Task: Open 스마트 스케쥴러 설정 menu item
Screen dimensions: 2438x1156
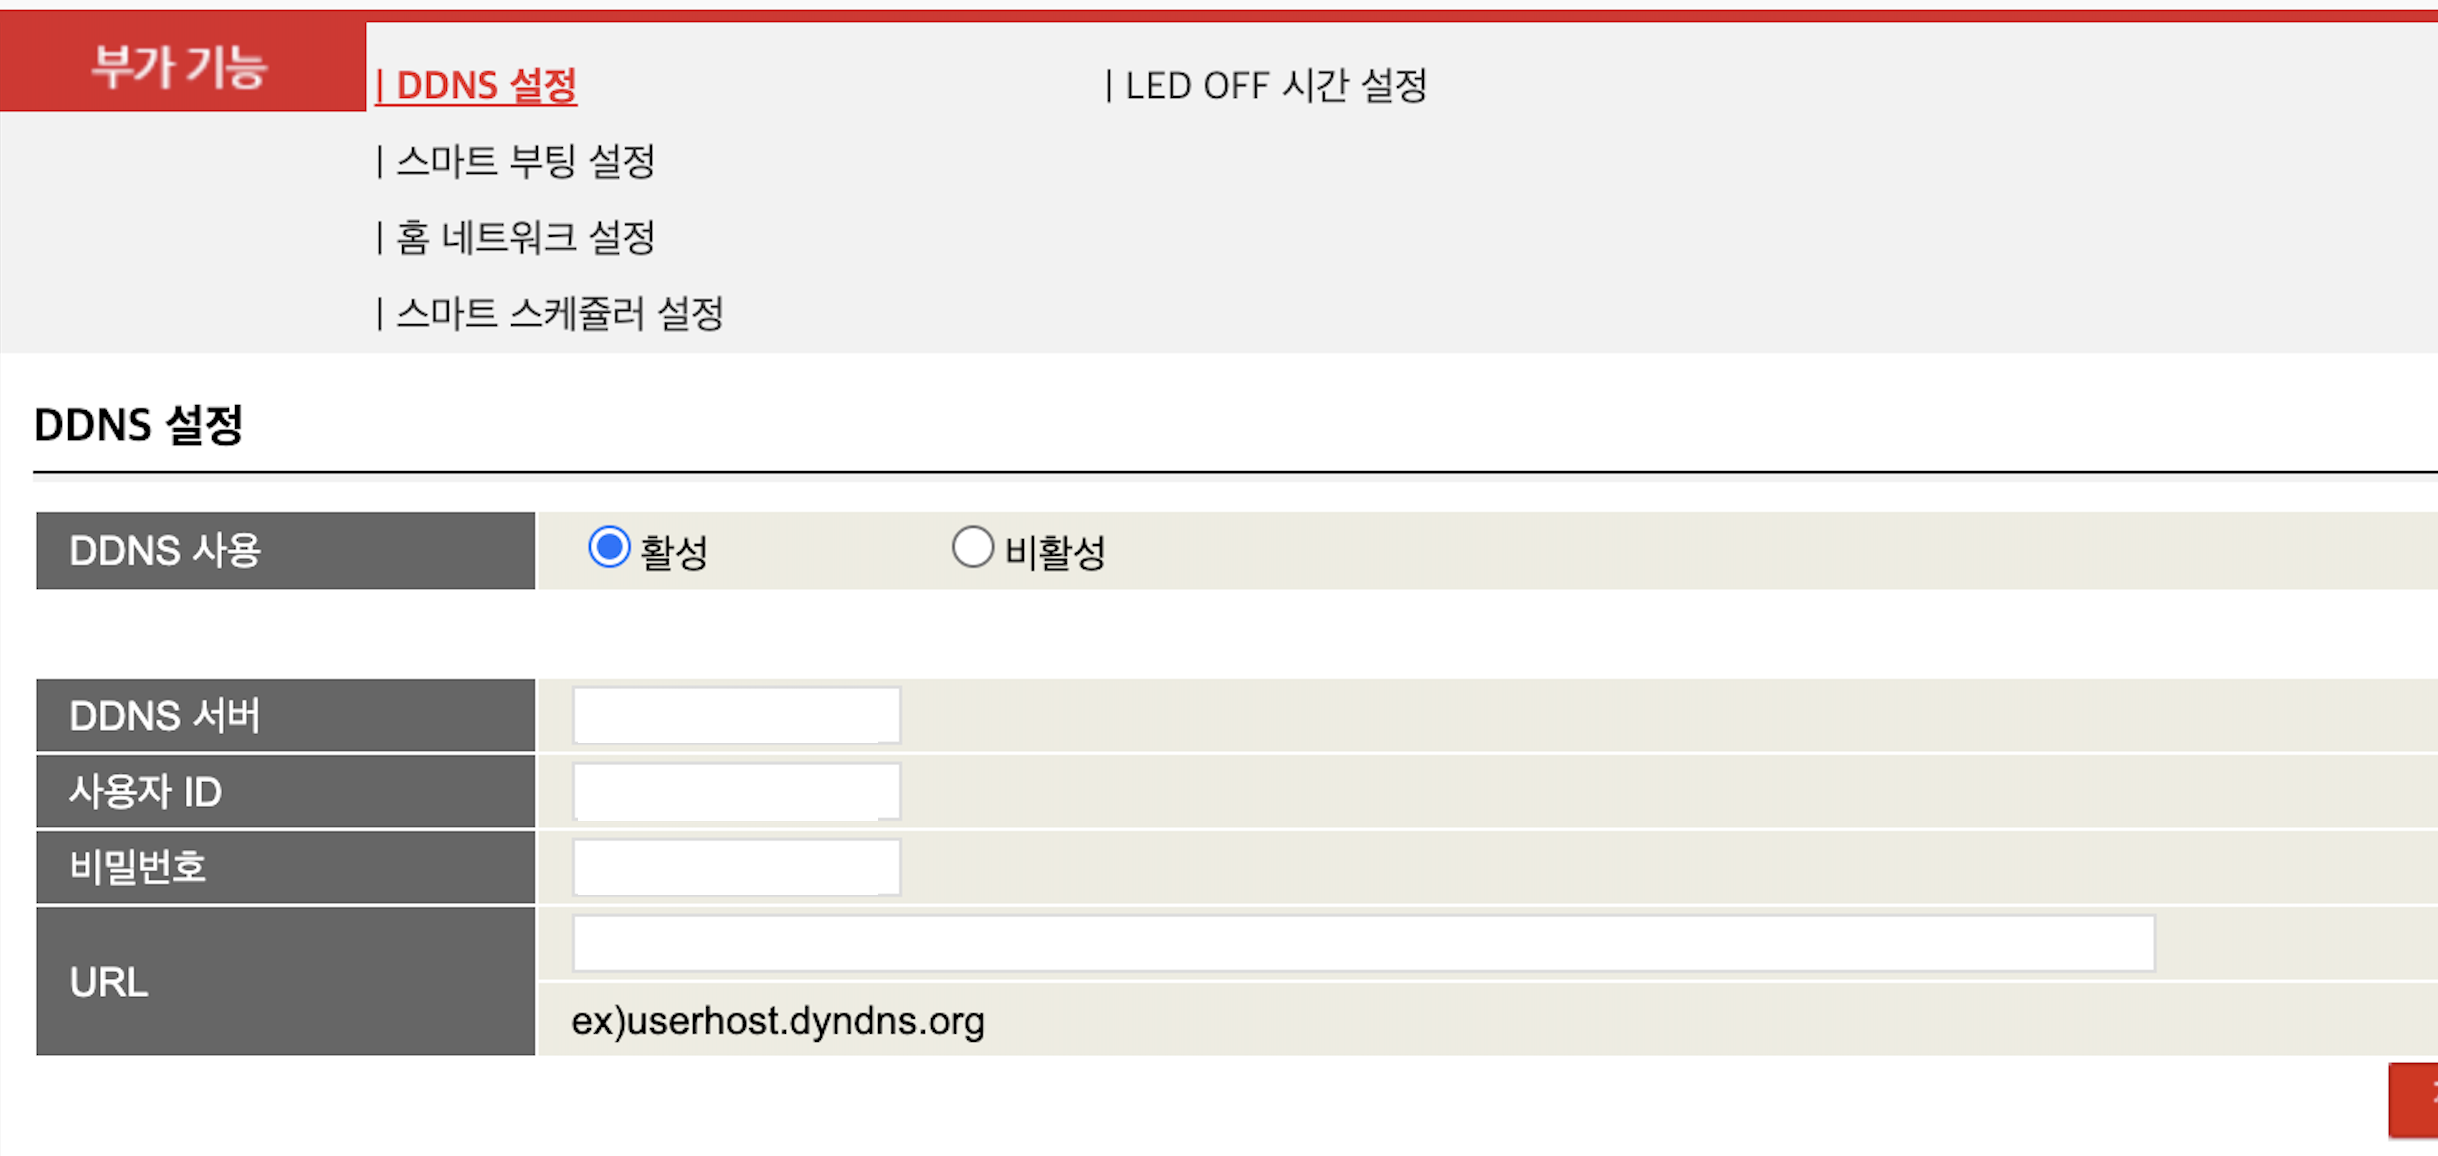Action: tap(550, 313)
